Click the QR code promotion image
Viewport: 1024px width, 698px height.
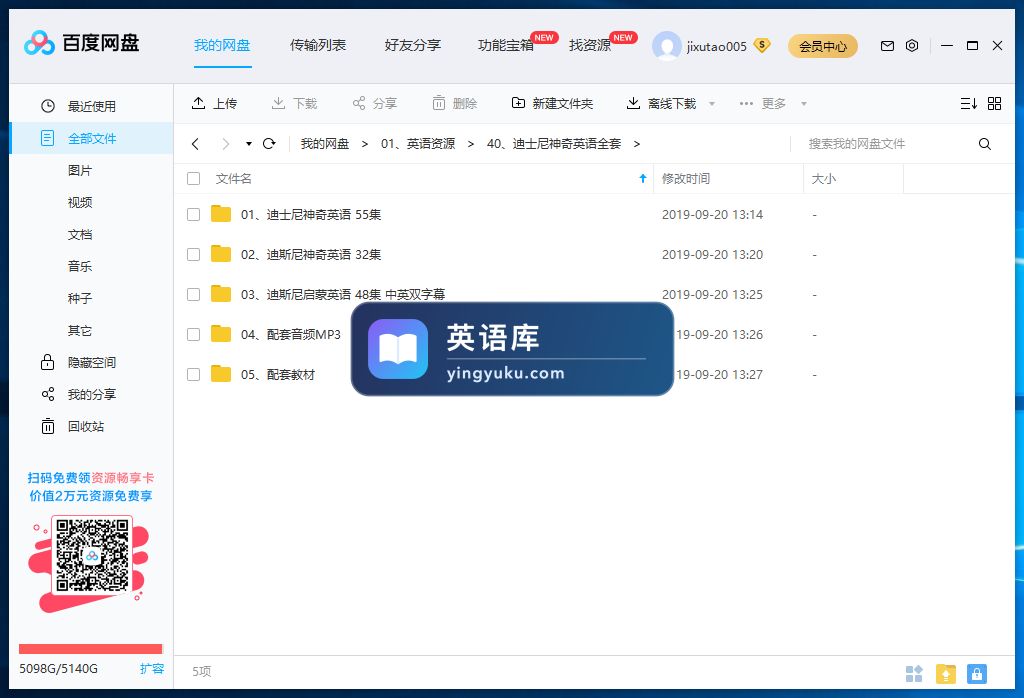point(92,555)
